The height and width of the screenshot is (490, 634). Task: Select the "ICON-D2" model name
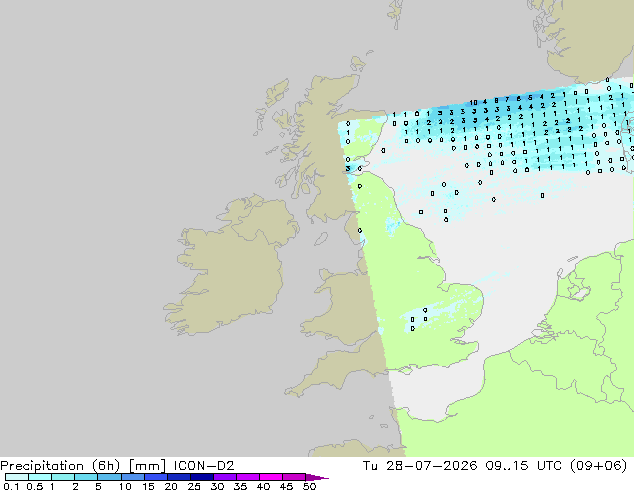[x=204, y=466]
